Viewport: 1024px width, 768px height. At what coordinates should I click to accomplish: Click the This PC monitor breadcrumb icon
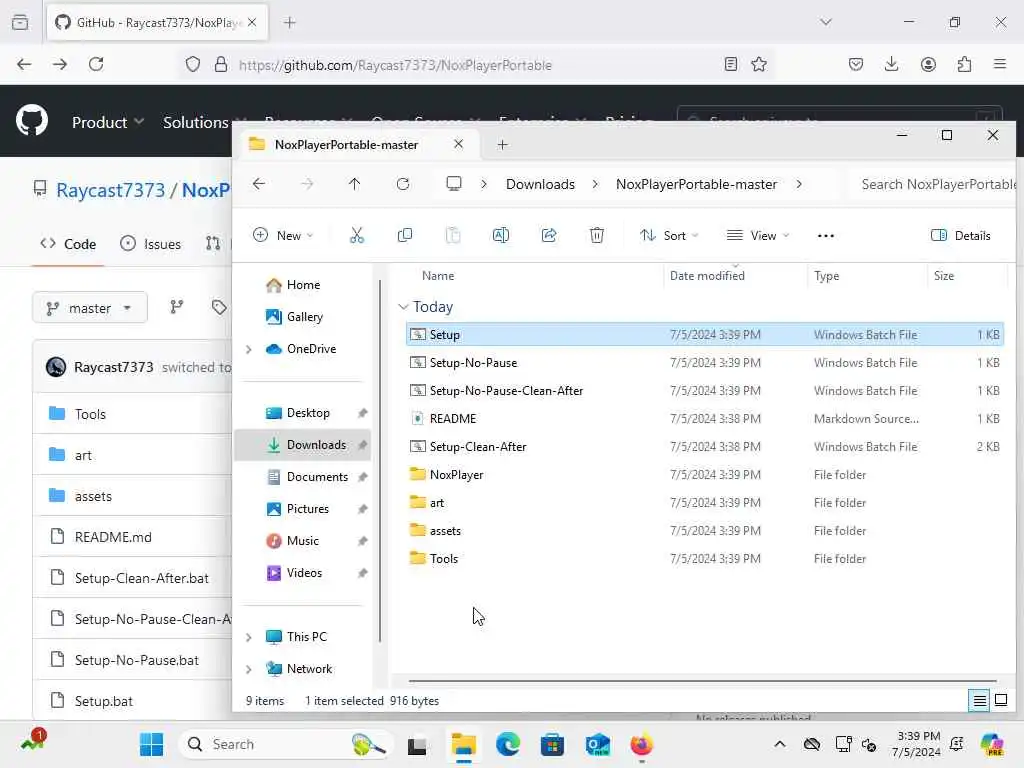(x=454, y=184)
